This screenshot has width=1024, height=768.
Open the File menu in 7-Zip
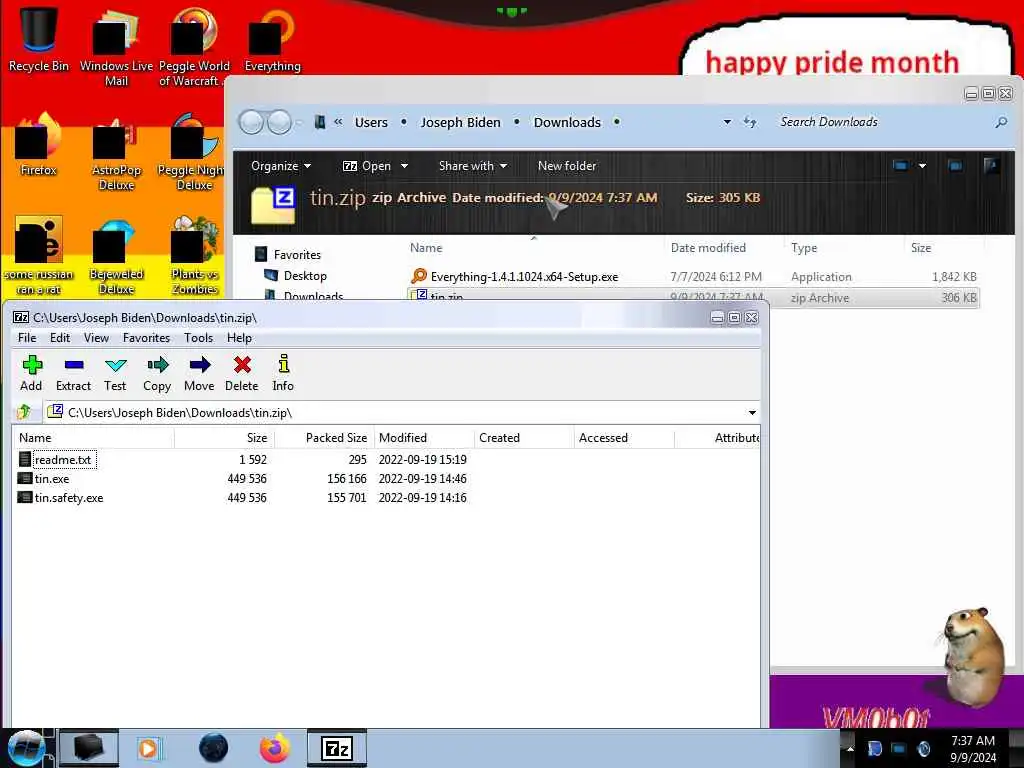[27, 338]
